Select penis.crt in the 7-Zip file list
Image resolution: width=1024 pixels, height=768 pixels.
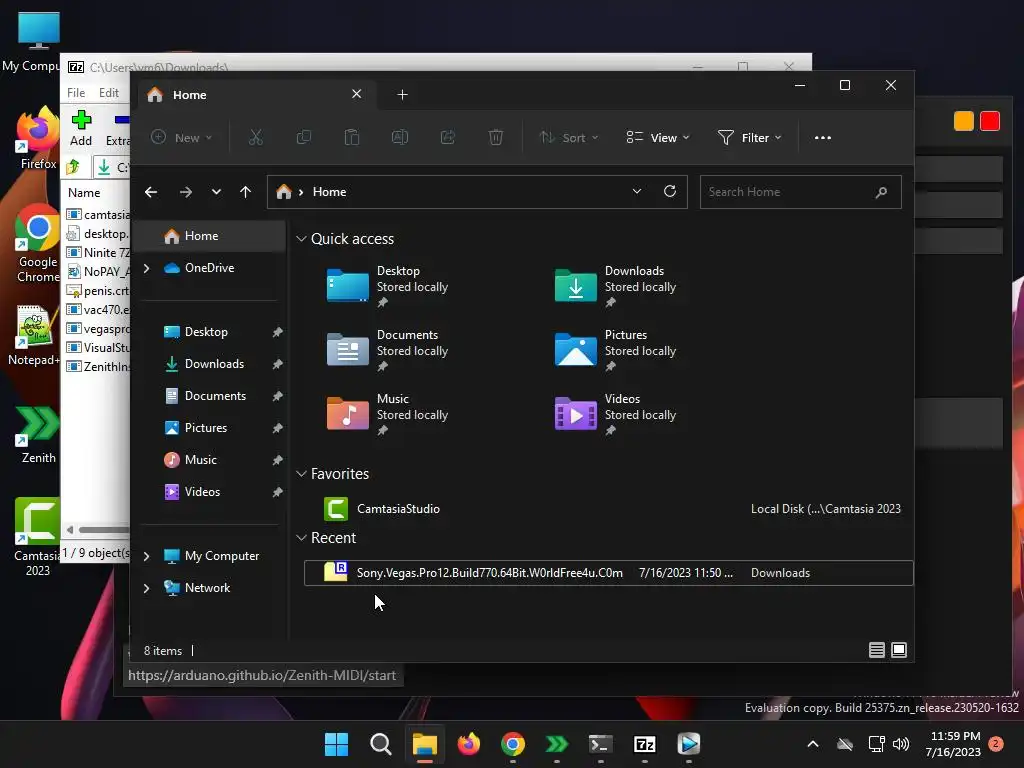click(98, 291)
